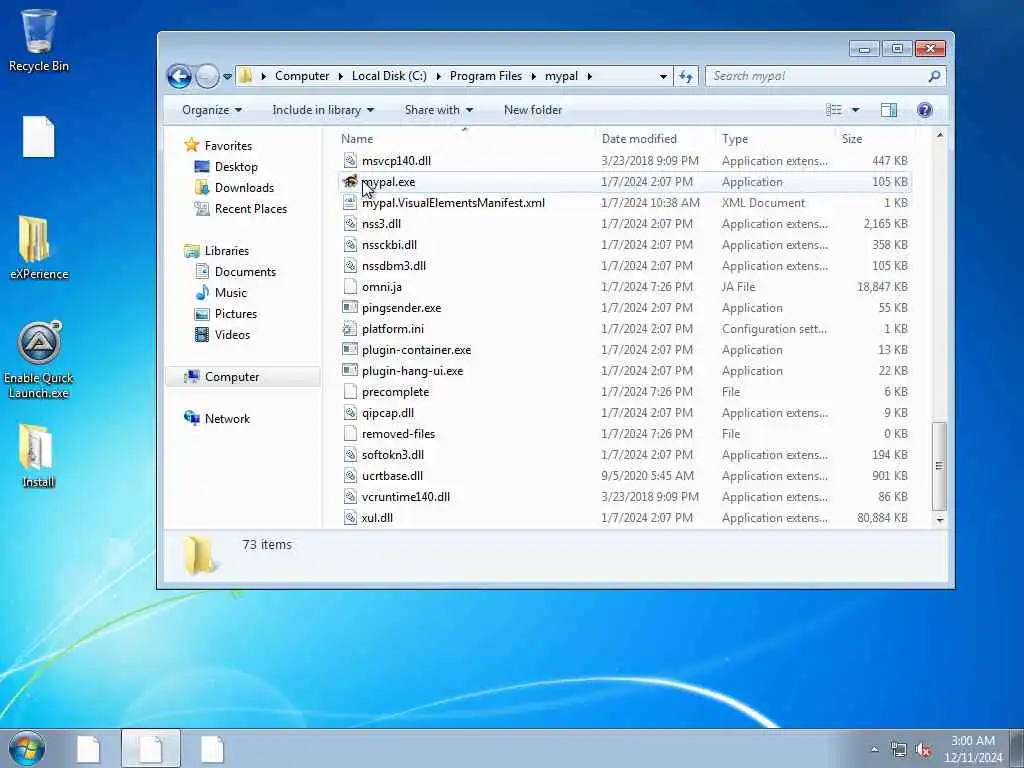Open the Windows Start button

point(27,749)
